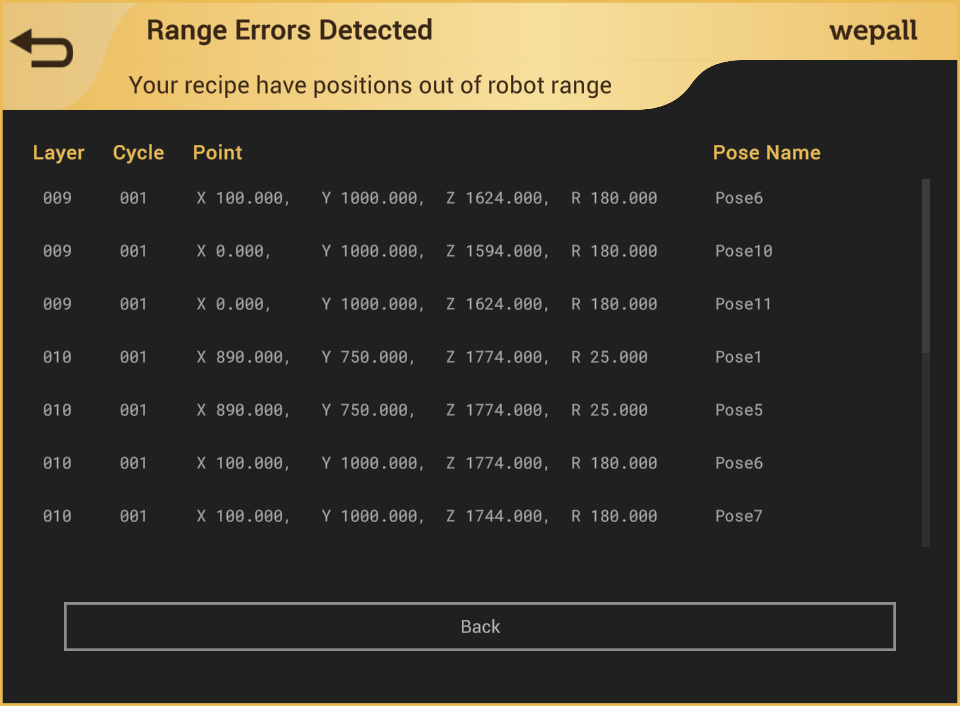Click the out of robot range message
Screen dimensions: 960x706
click(x=370, y=85)
